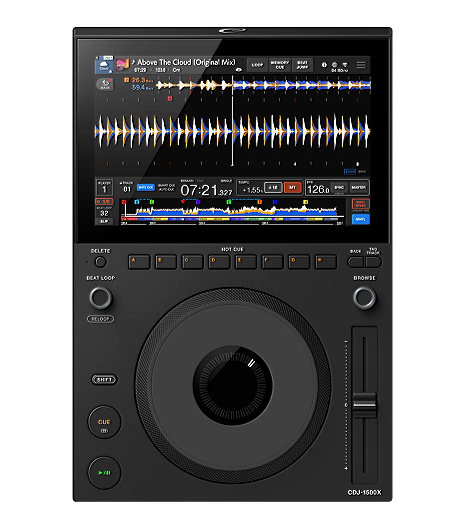Jump to the yellow hot cue marker on overview

click(x=306, y=202)
